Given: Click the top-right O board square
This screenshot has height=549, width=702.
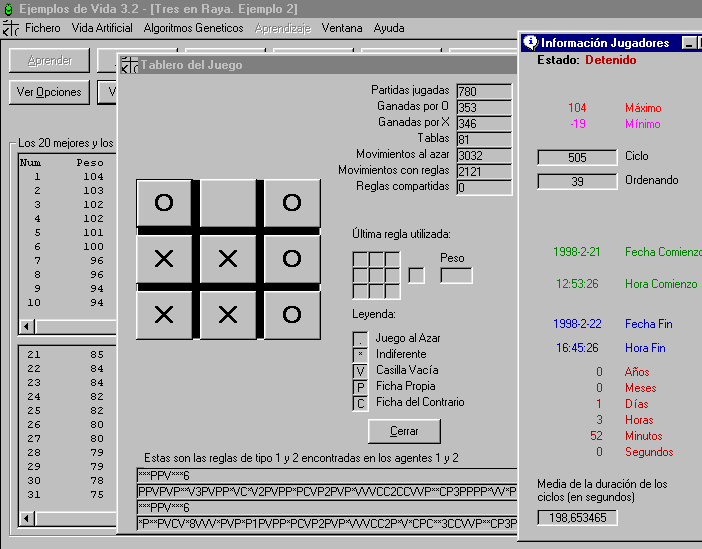Looking at the screenshot, I should click(292, 203).
